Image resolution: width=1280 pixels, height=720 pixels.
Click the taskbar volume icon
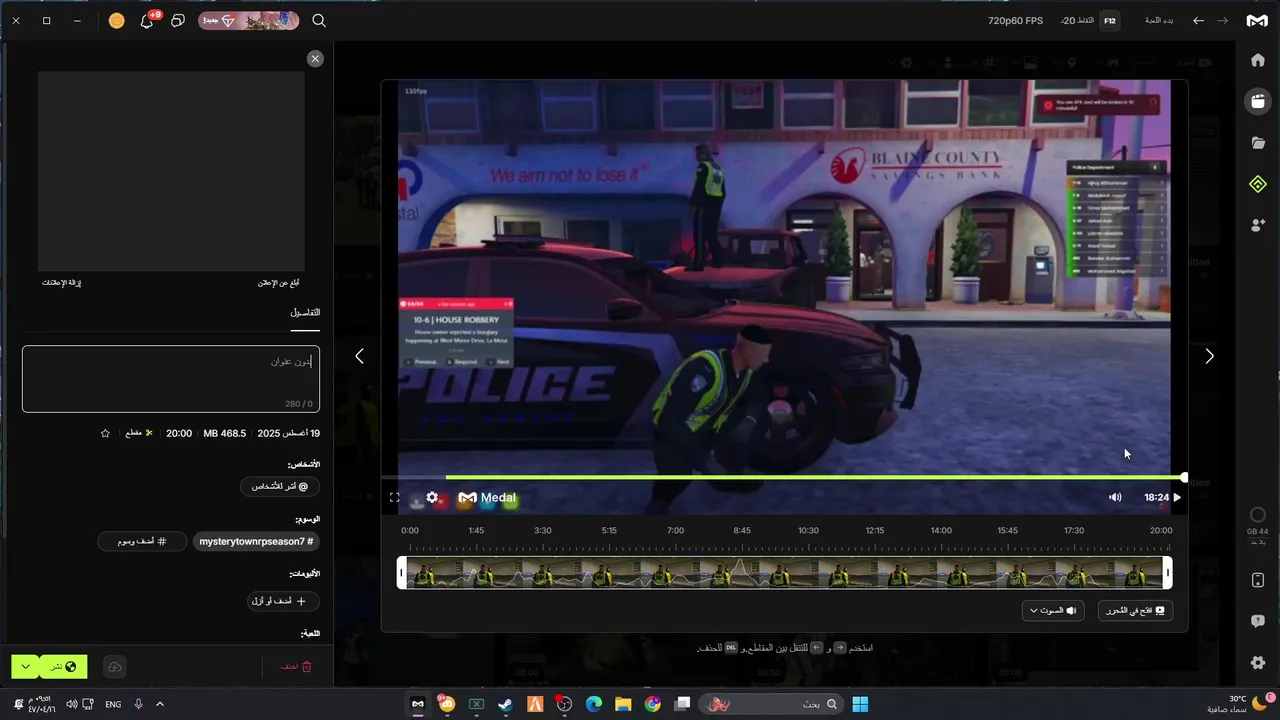(71, 704)
